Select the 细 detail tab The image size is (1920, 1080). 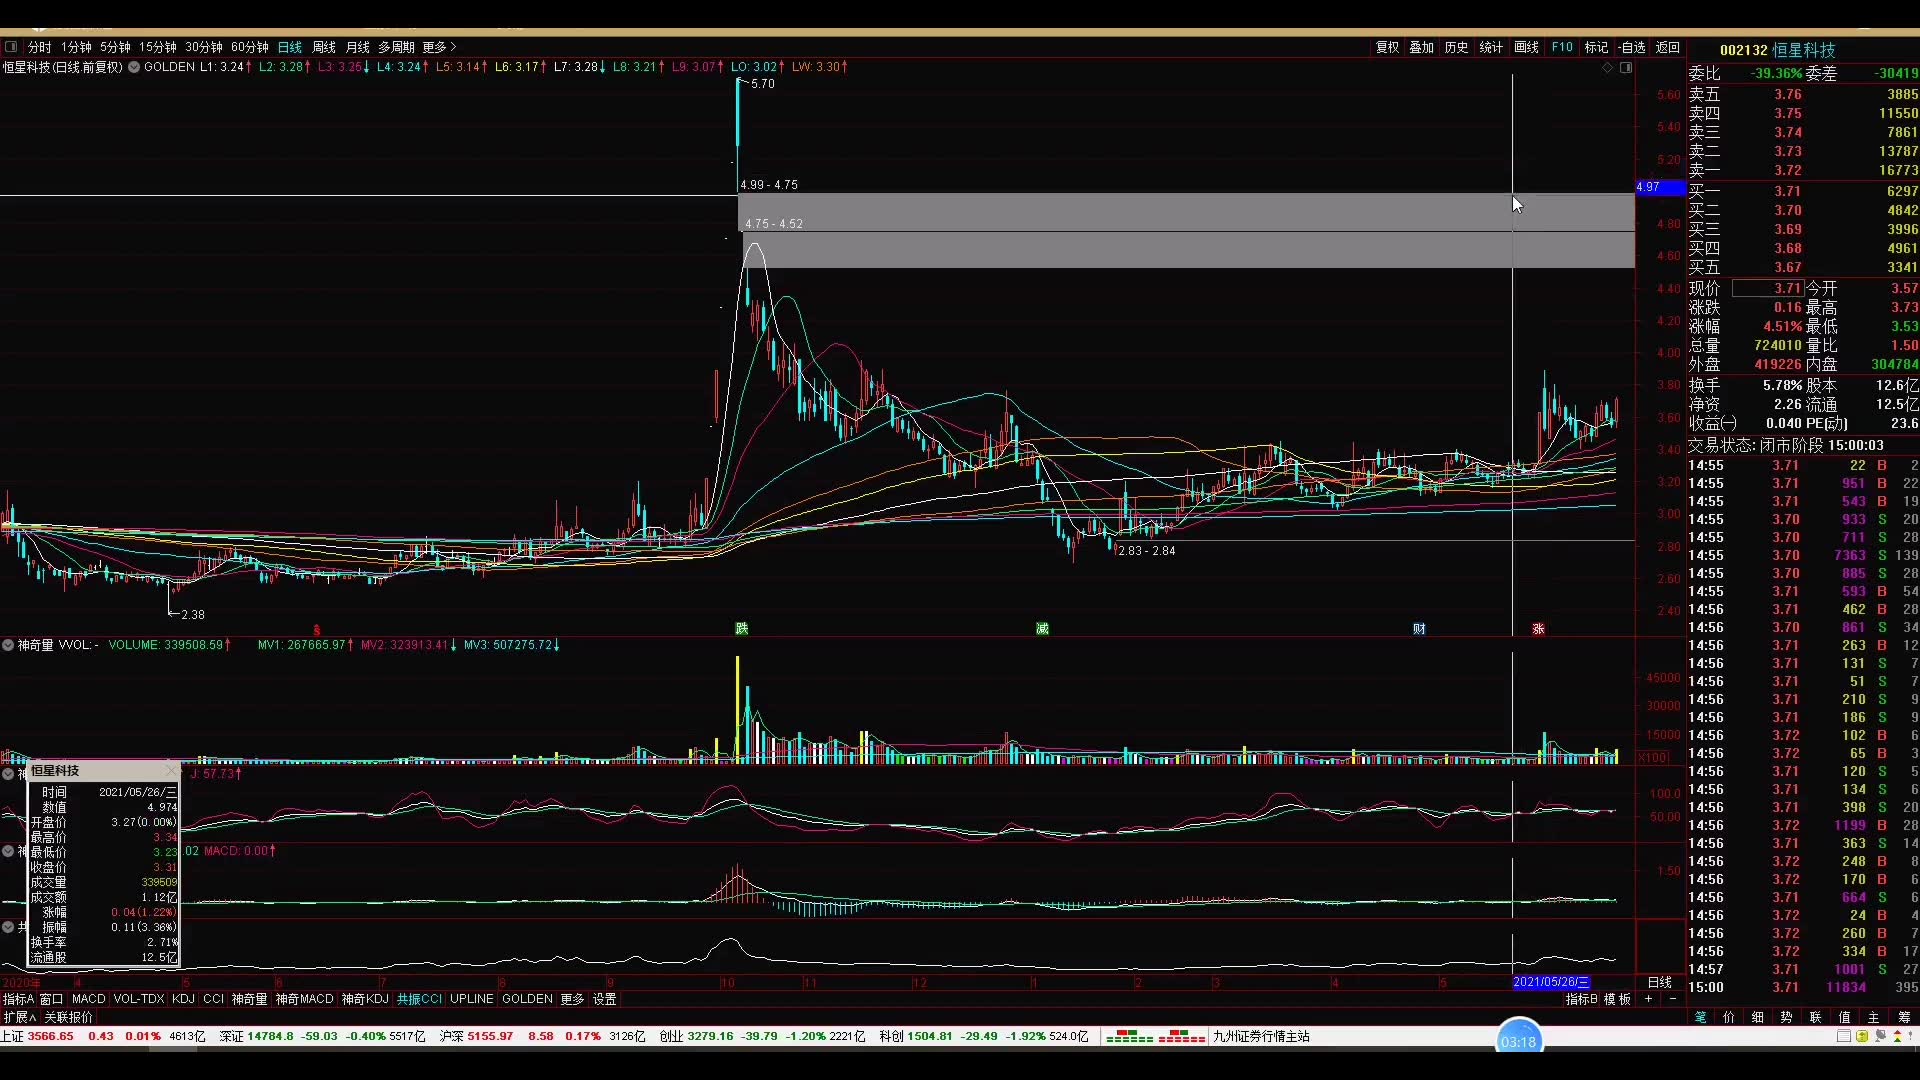1758,1017
